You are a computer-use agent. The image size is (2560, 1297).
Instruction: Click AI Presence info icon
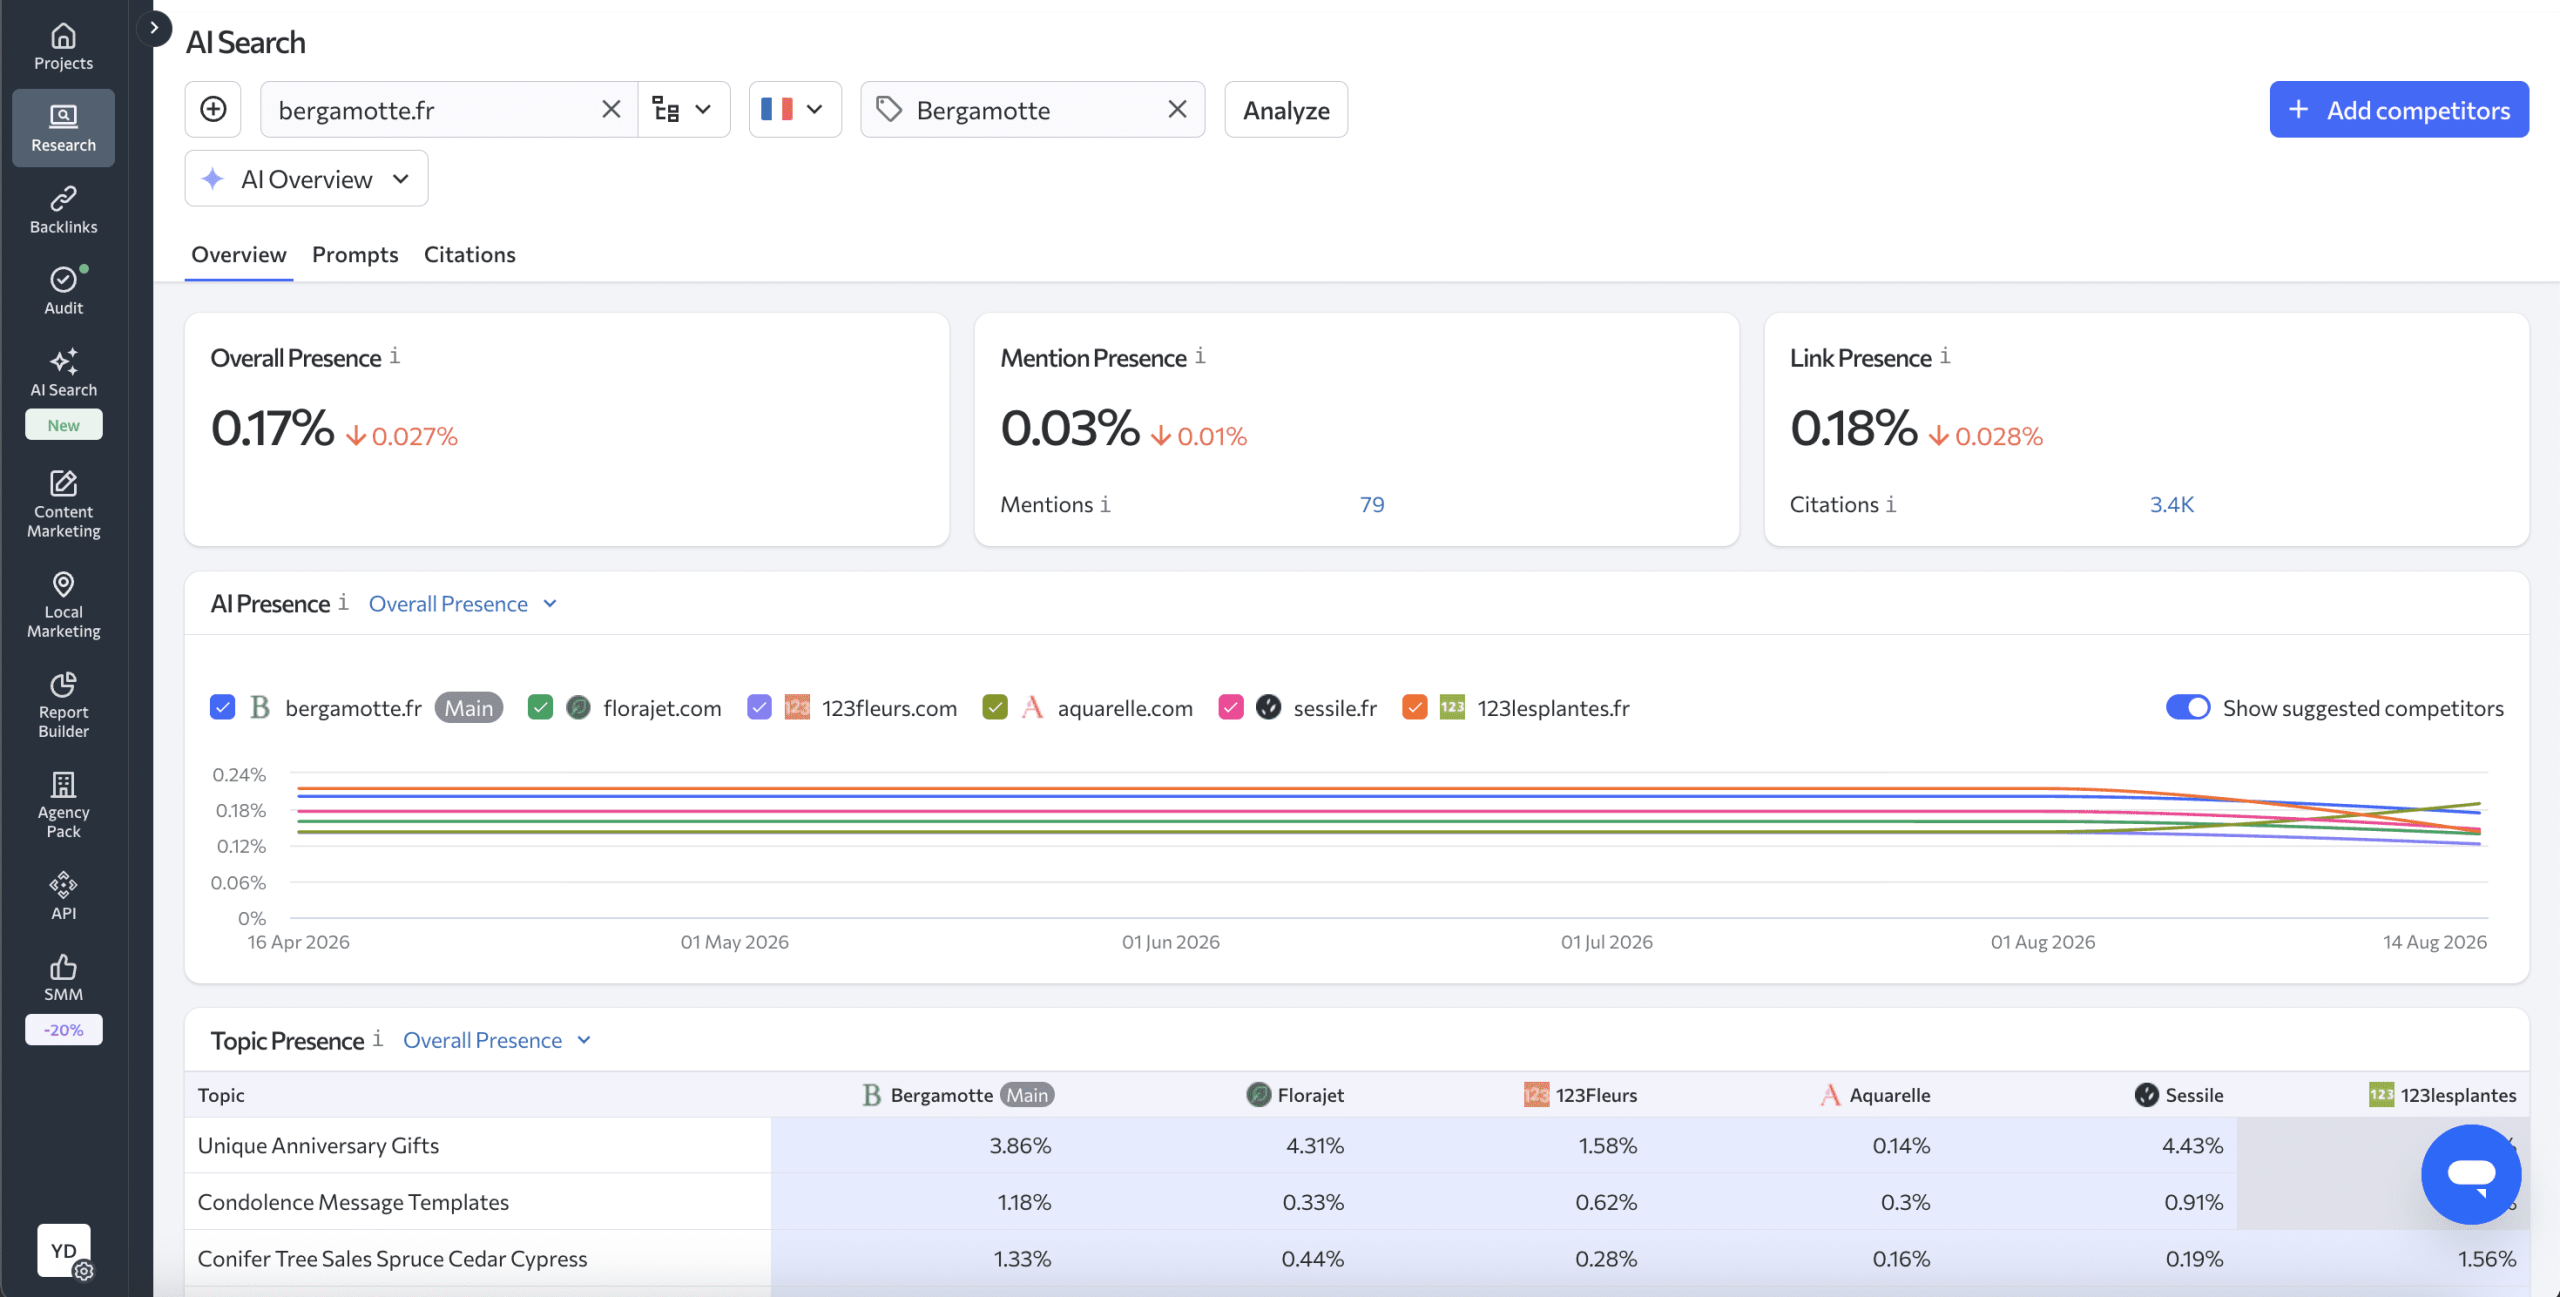[x=343, y=602]
